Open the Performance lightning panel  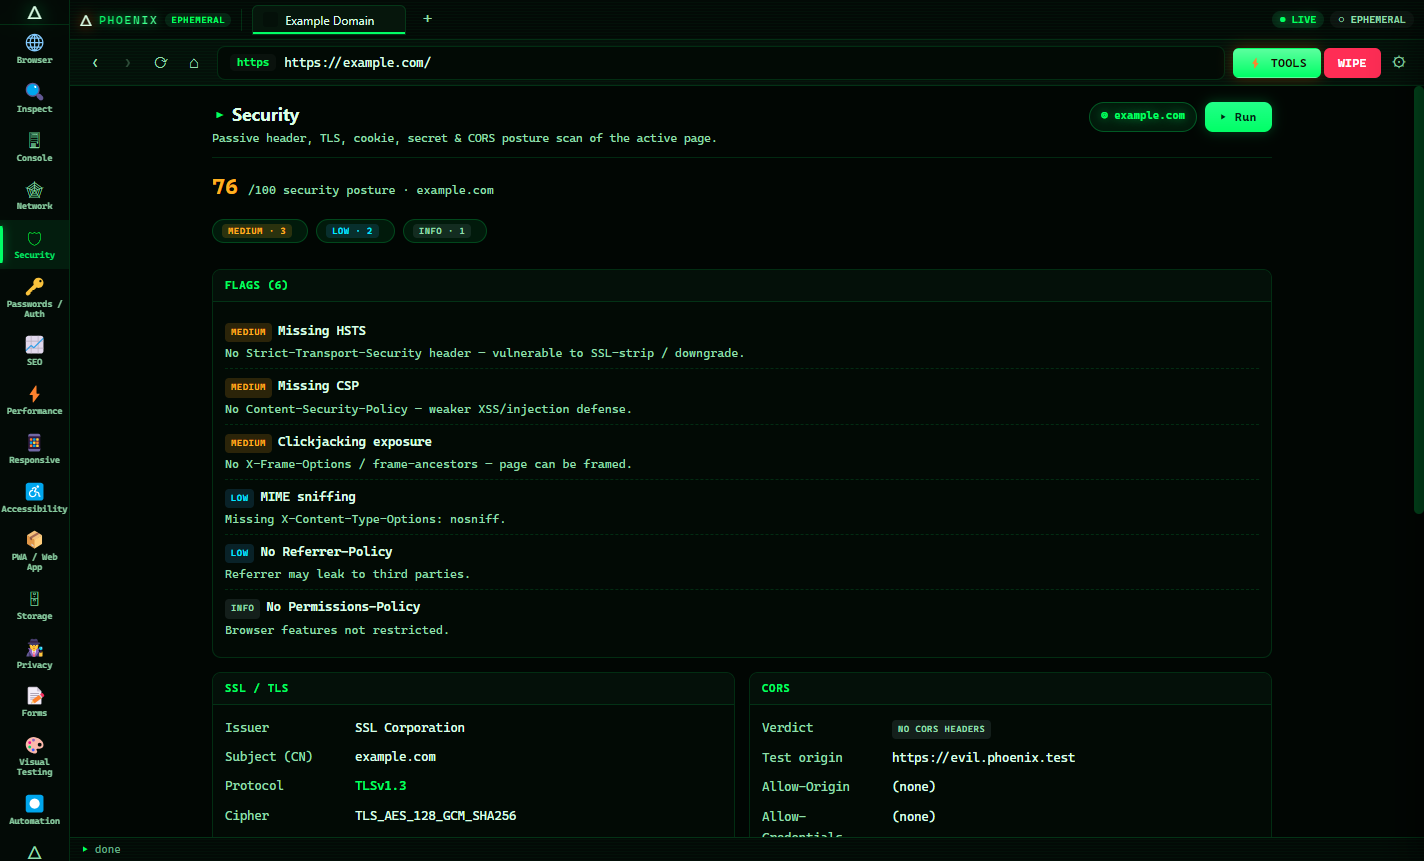click(34, 400)
